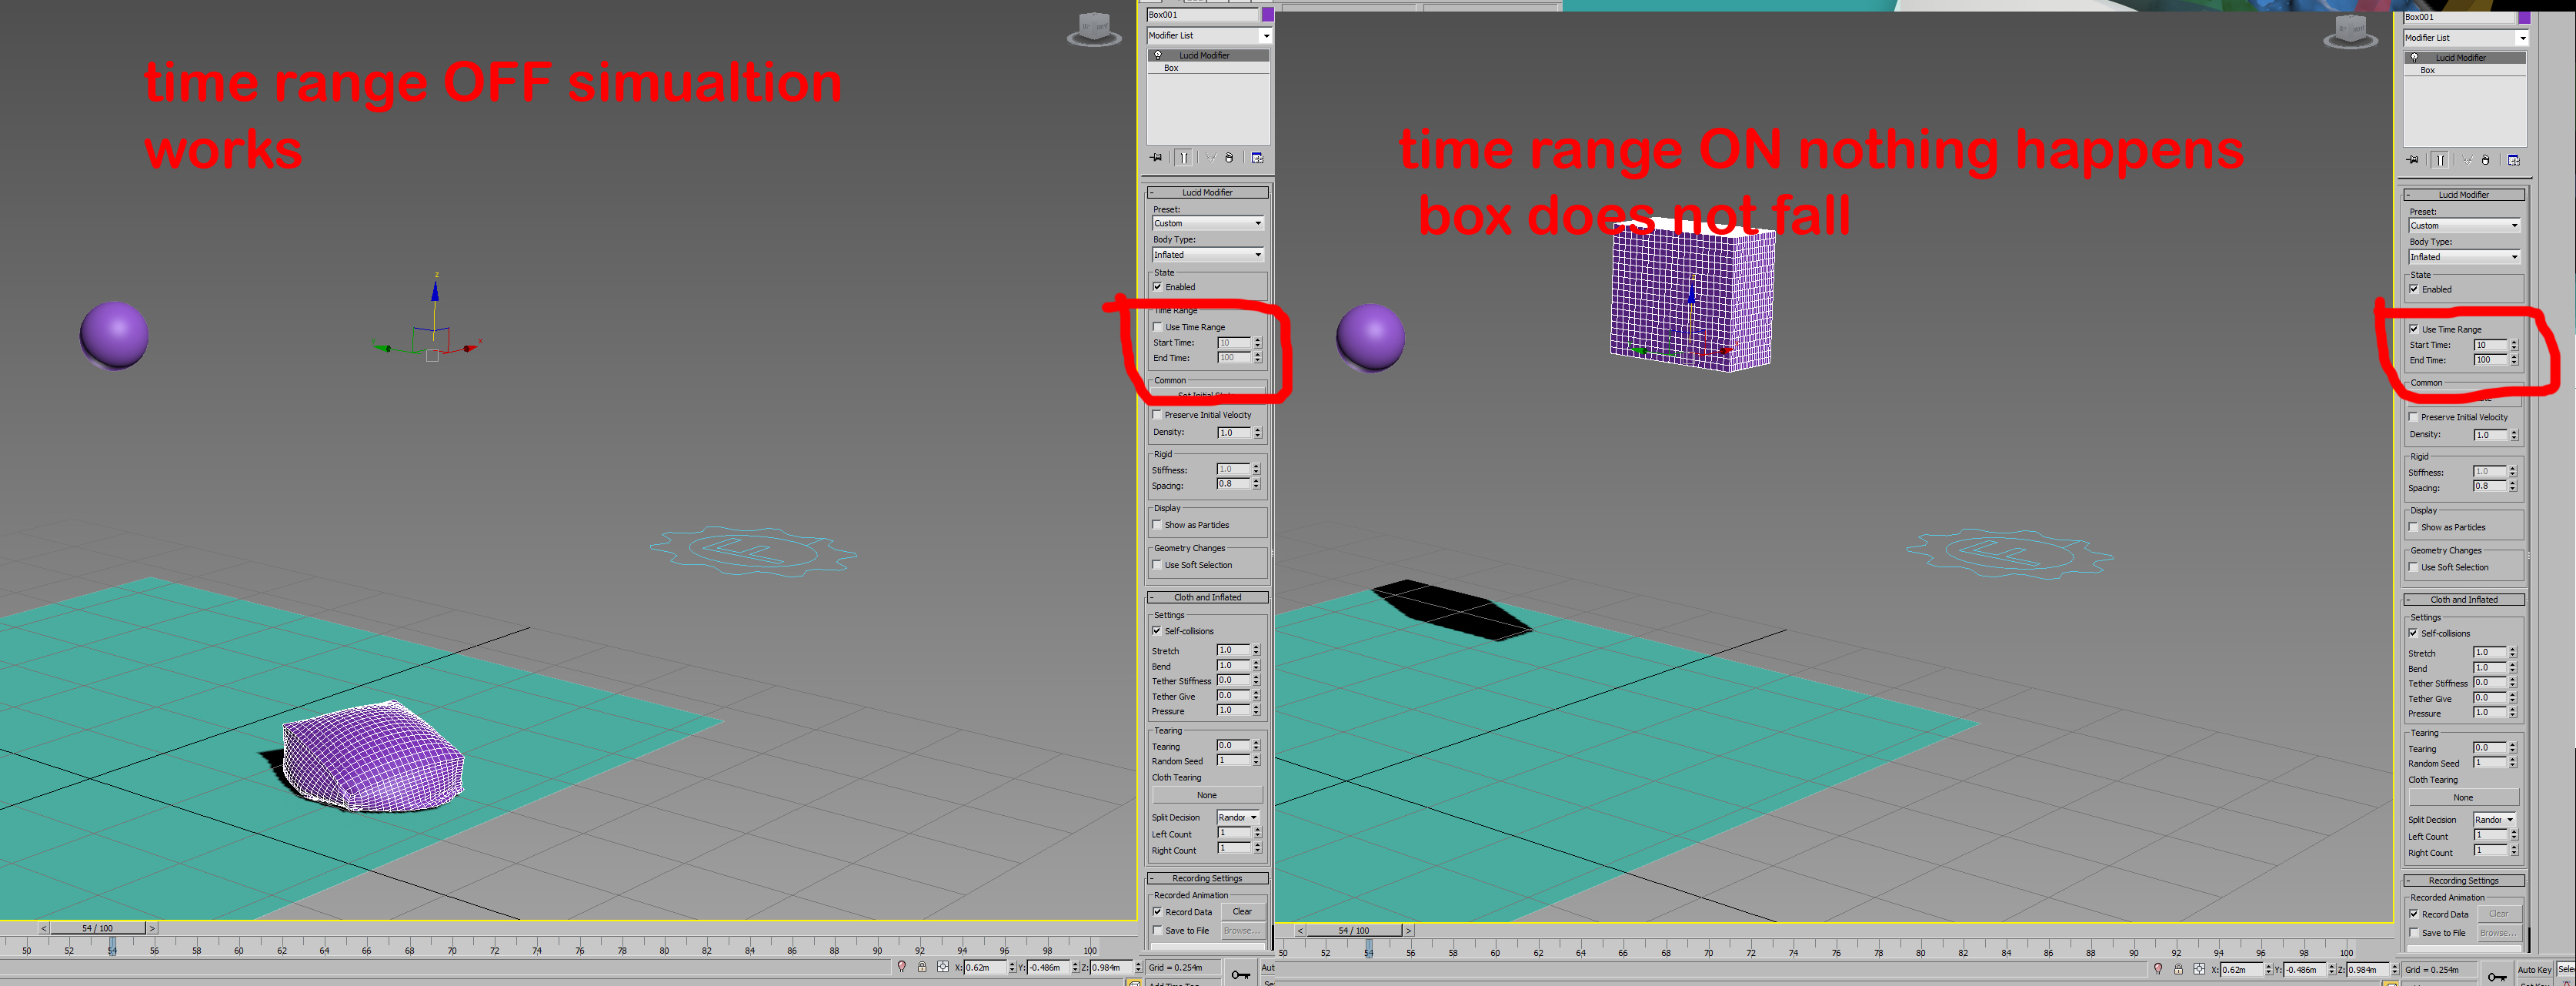This screenshot has height=986, width=2576.
Task: Click the Selection Lock padlock icon, left status bar
Action: (922, 967)
